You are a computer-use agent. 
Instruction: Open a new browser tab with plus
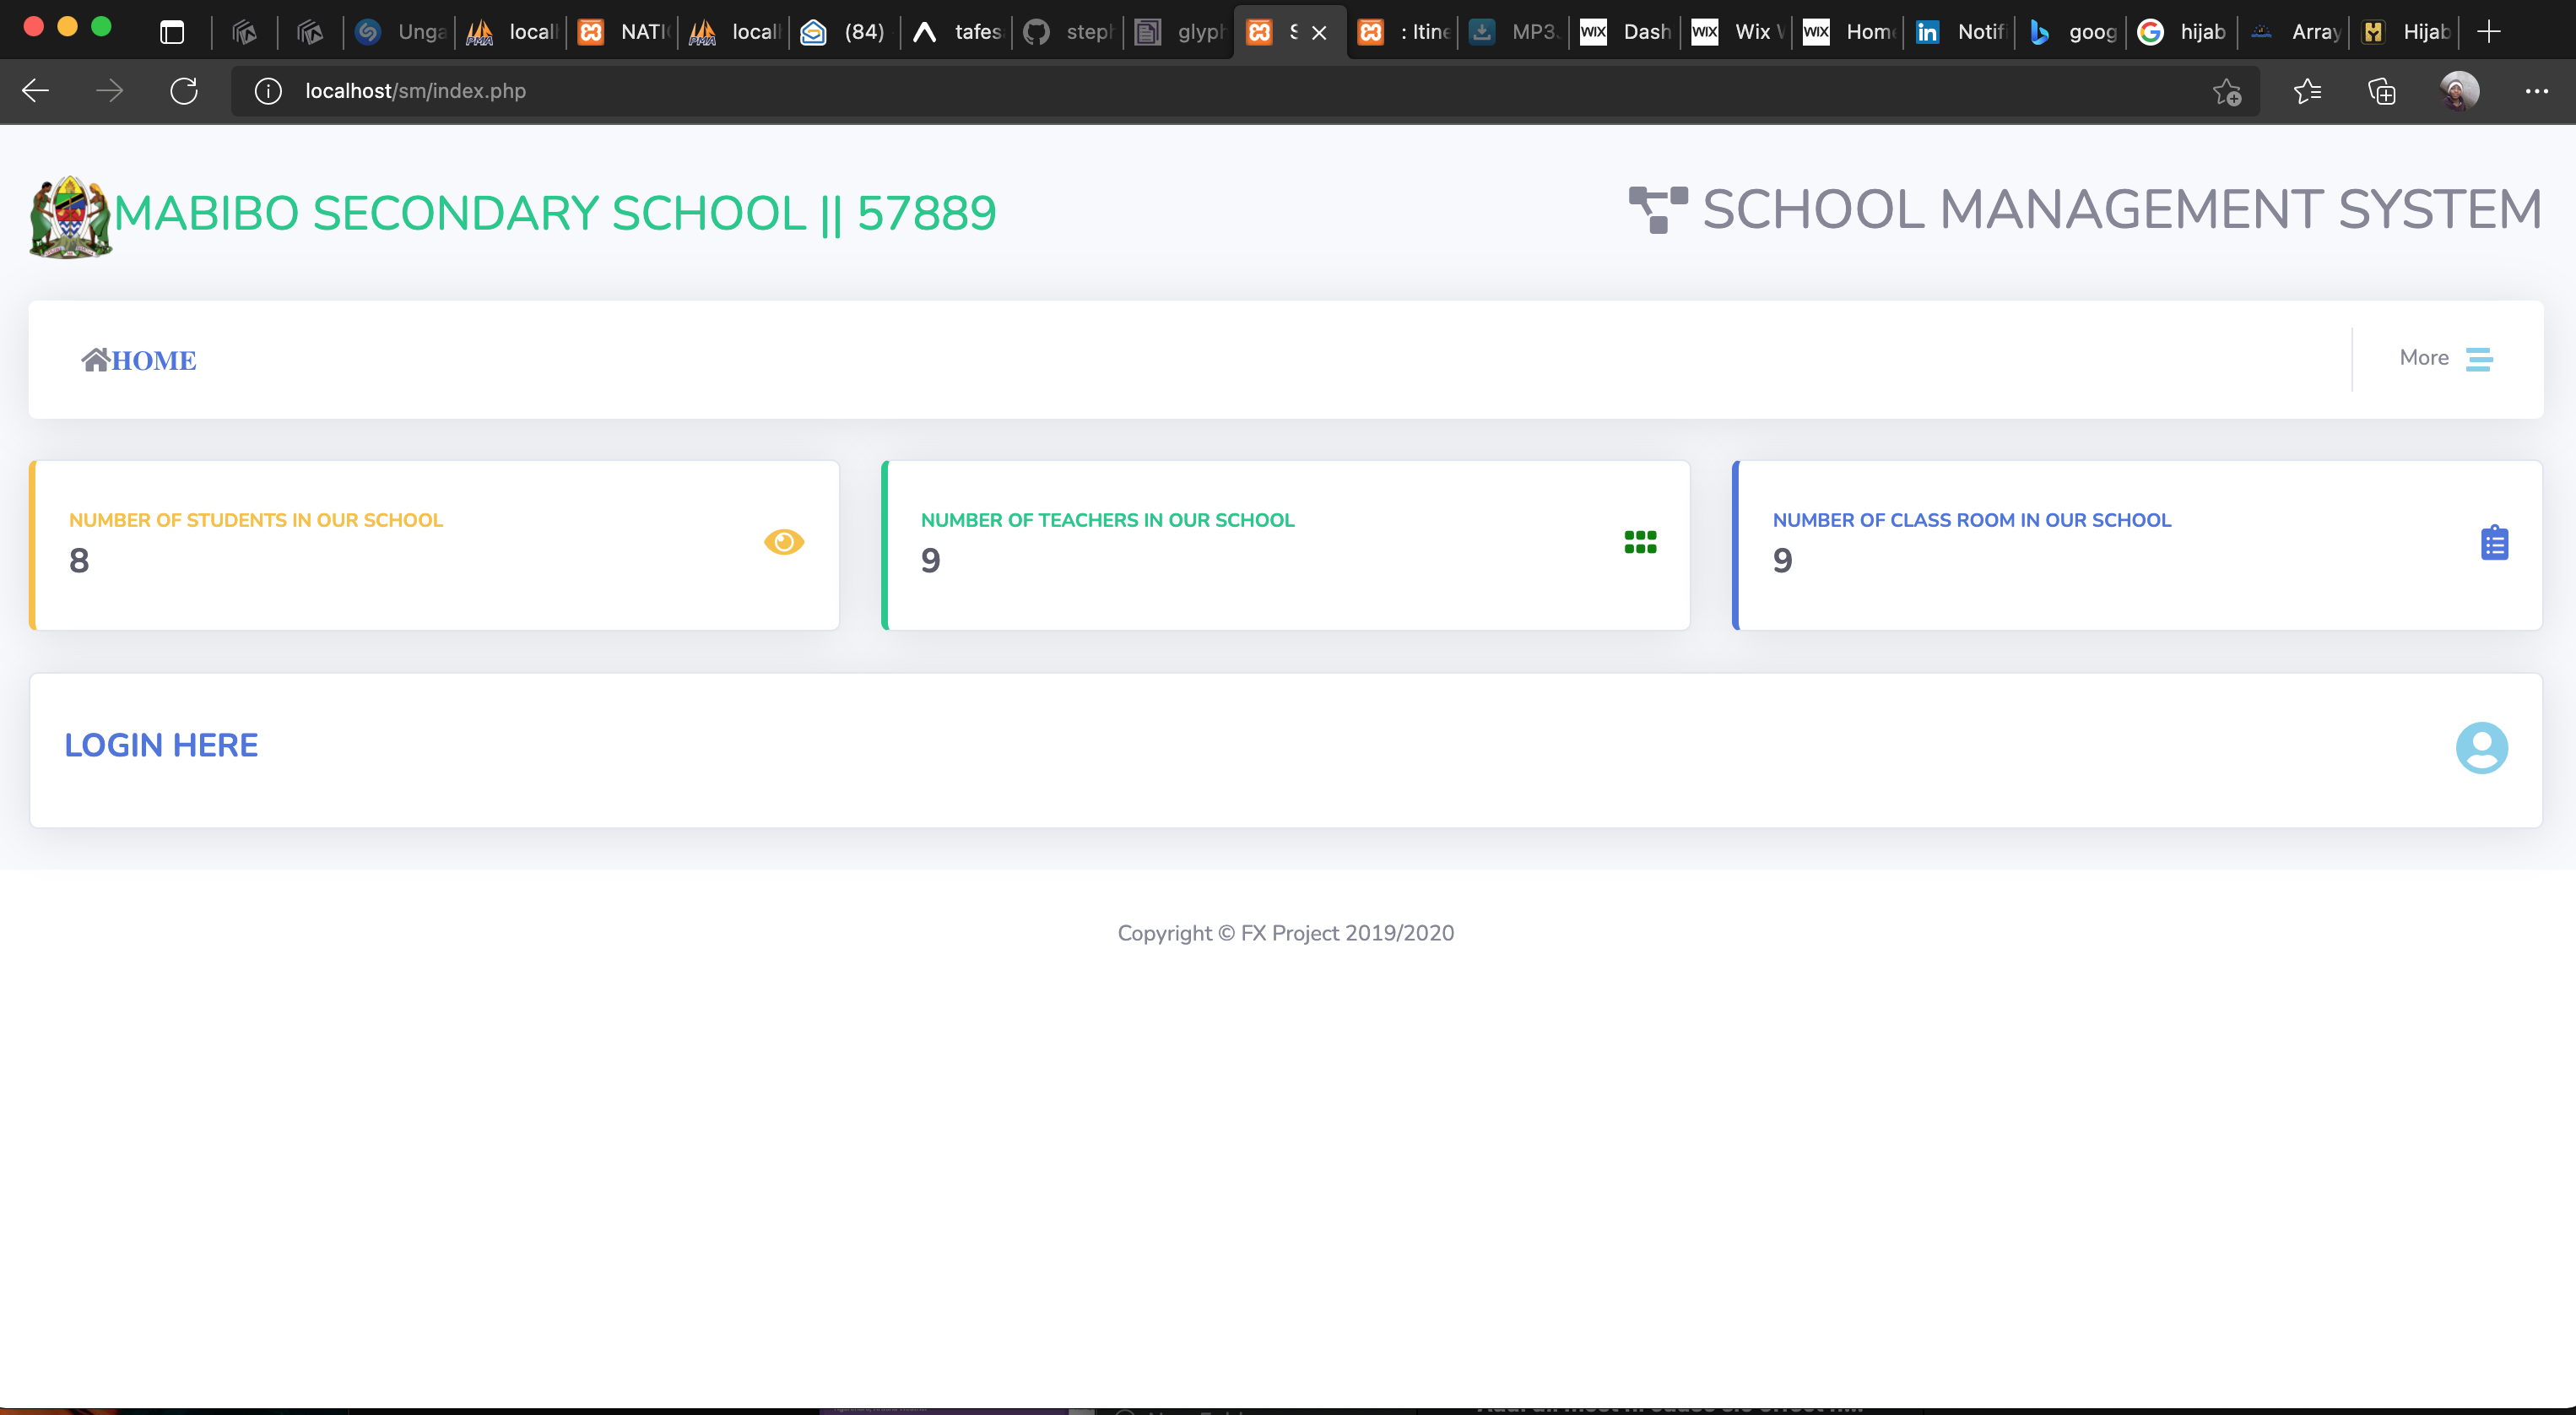click(x=2489, y=32)
